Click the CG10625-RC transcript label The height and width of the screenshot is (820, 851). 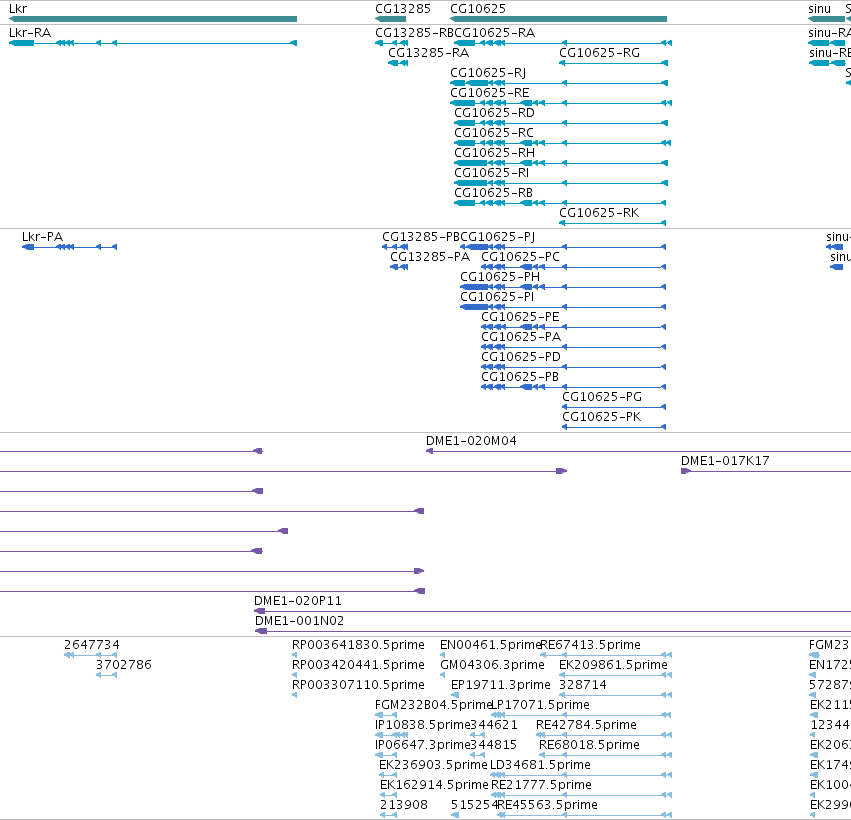tap(494, 133)
